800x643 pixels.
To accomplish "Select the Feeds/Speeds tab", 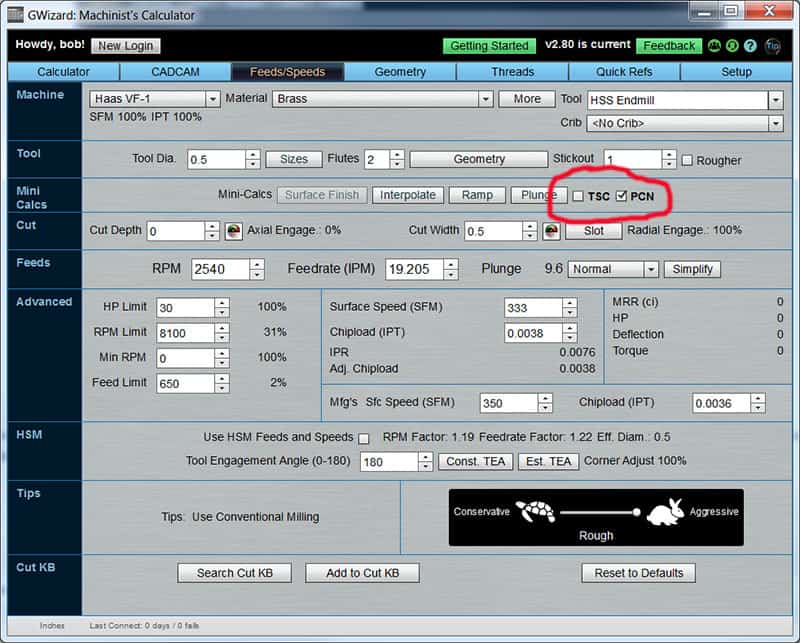I will point(288,72).
